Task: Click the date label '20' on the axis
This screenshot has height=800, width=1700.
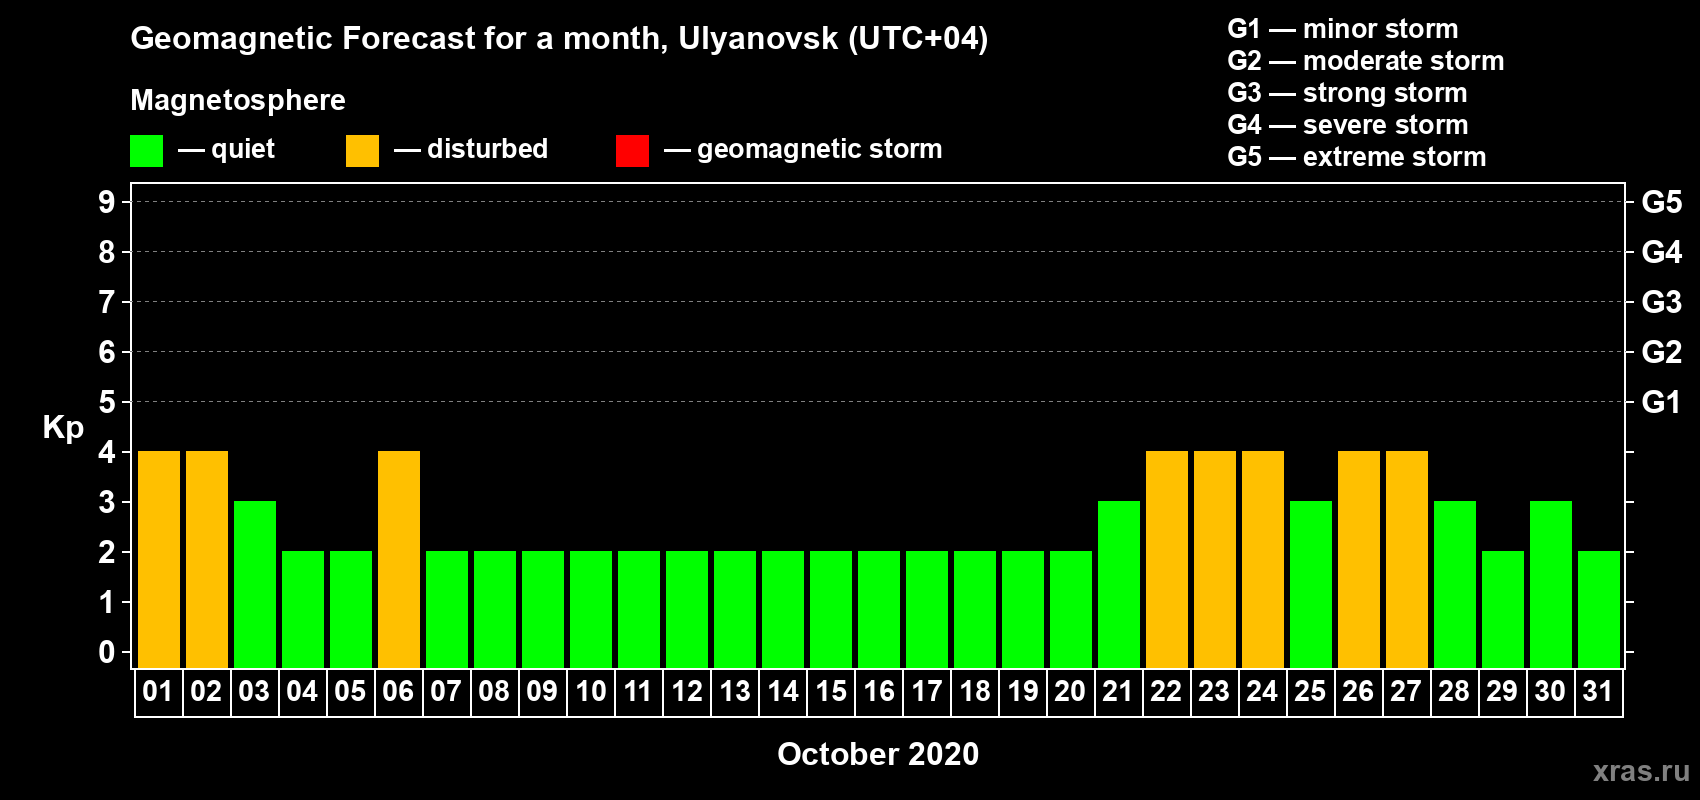Action: coord(1070,692)
